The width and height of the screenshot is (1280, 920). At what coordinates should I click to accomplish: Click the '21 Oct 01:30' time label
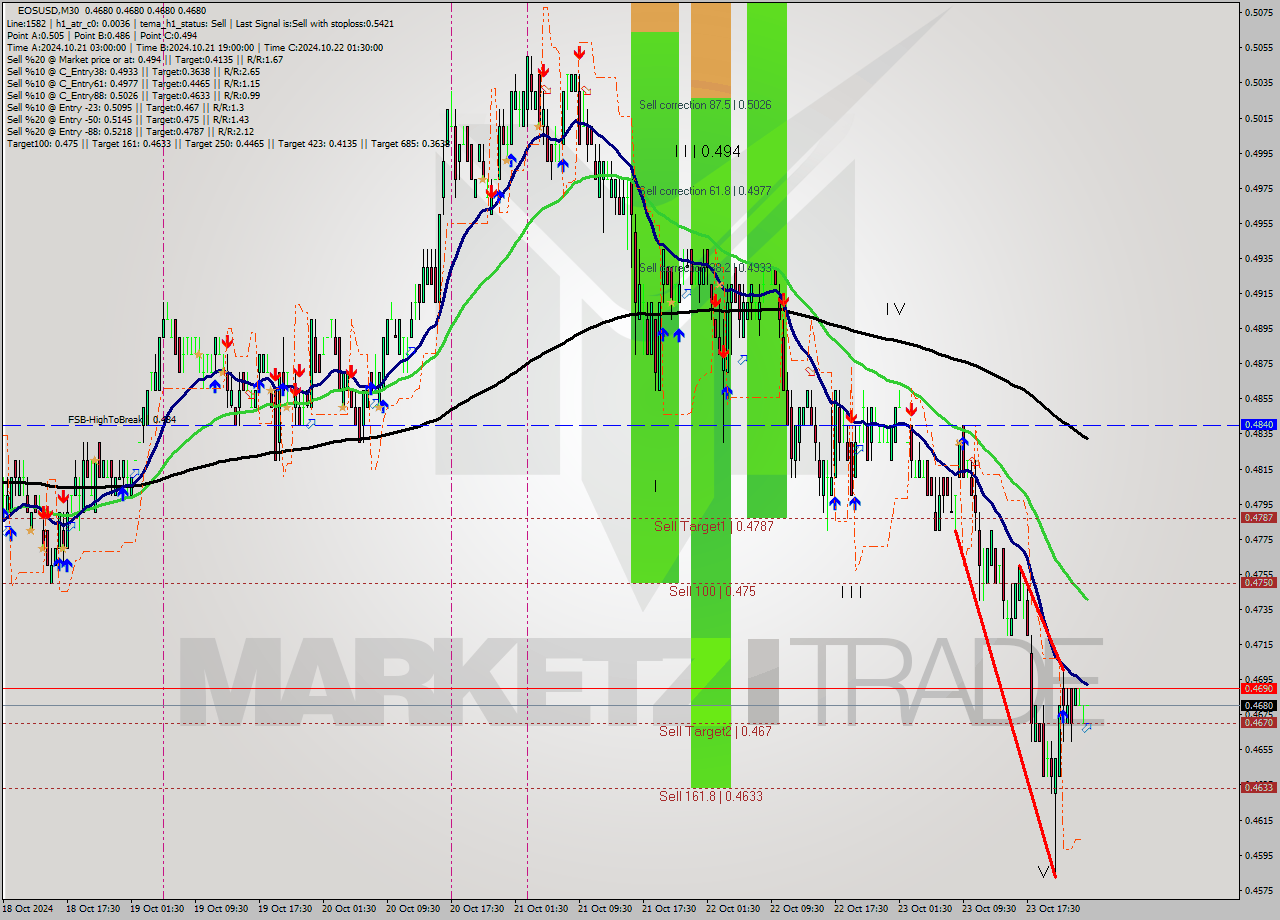(540, 909)
